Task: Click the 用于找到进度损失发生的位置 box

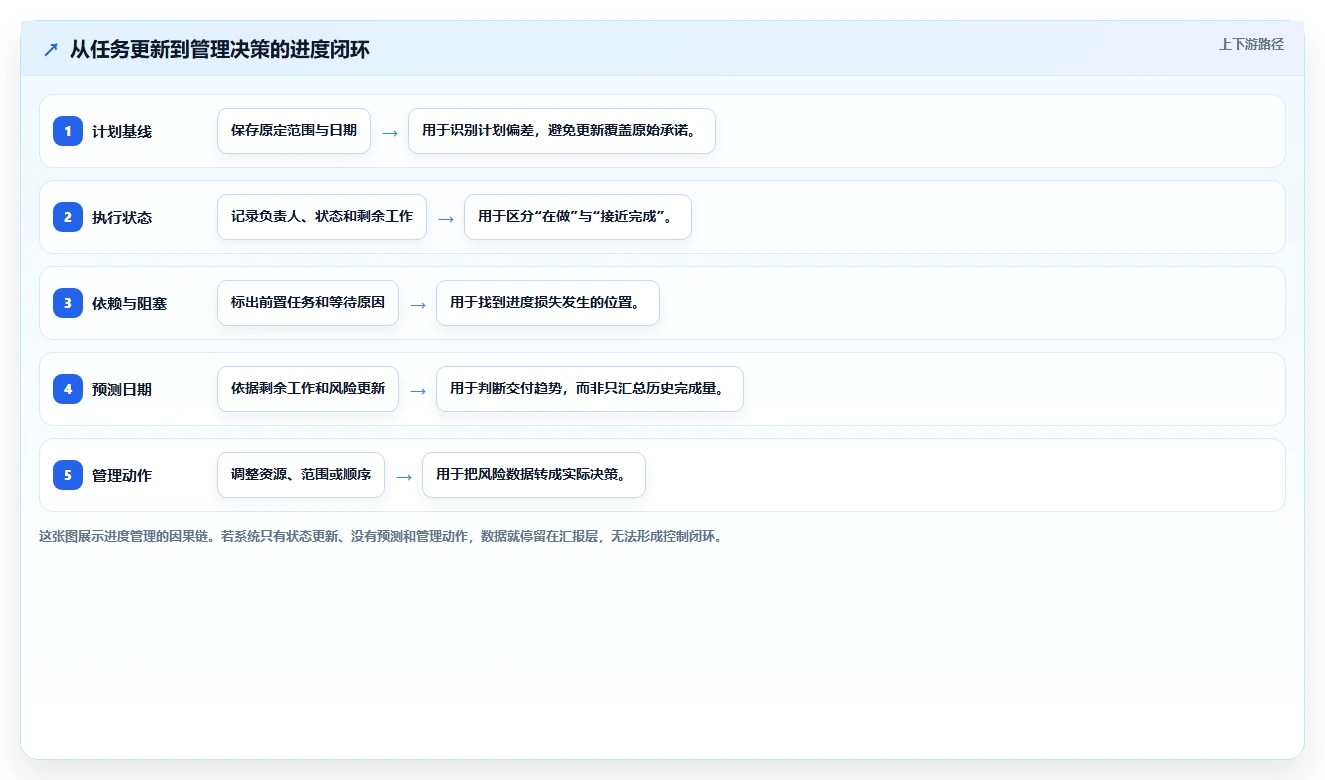Action: tap(548, 303)
